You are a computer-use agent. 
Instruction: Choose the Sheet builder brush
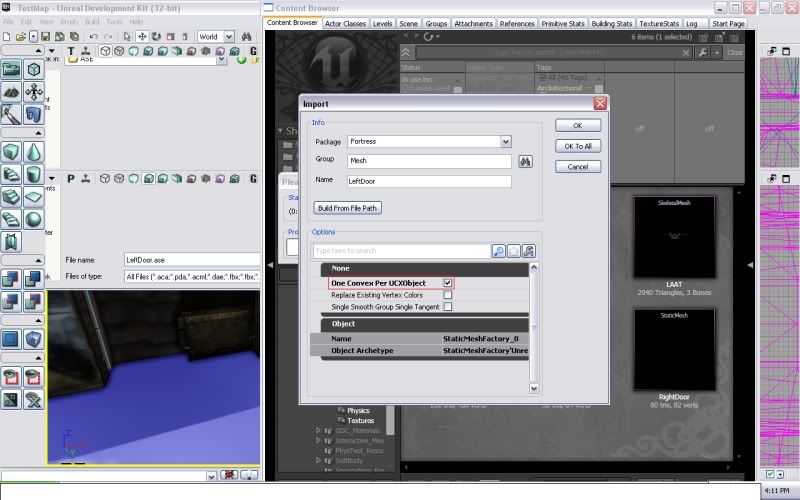[34, 197]
